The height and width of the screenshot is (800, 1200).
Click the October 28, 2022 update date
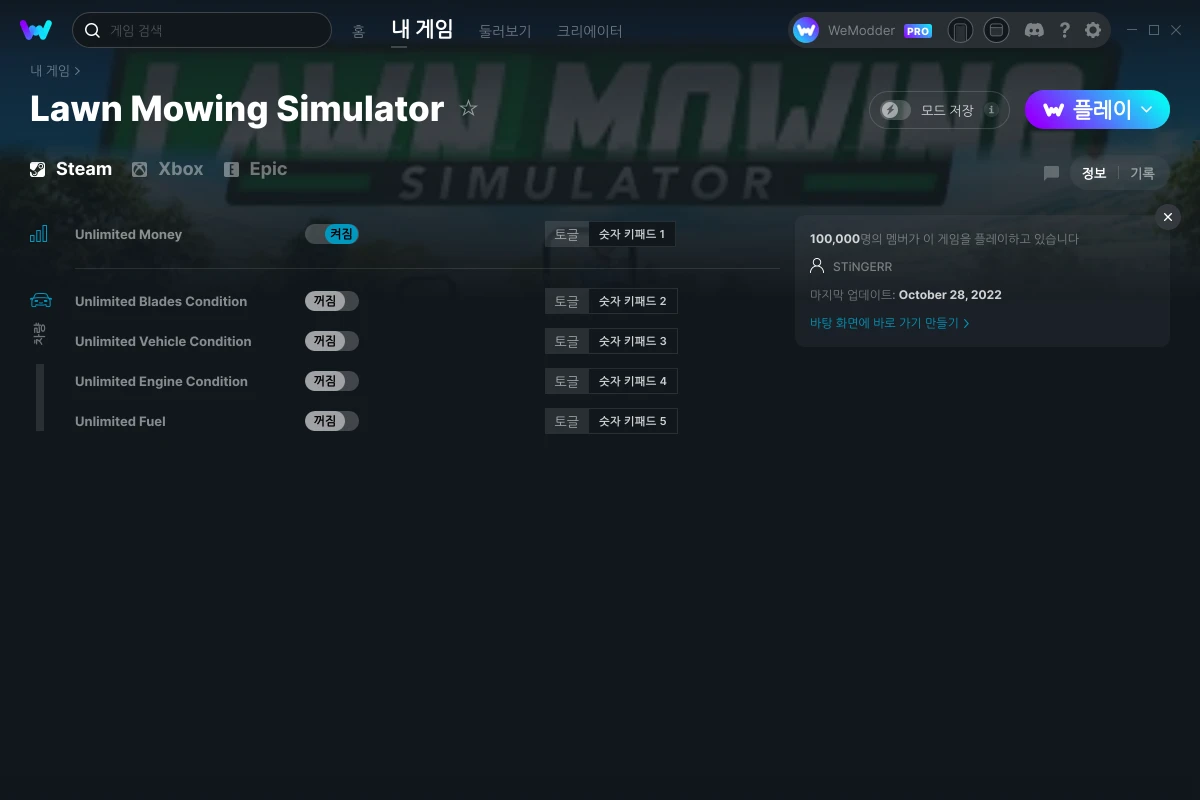[950, 295]
